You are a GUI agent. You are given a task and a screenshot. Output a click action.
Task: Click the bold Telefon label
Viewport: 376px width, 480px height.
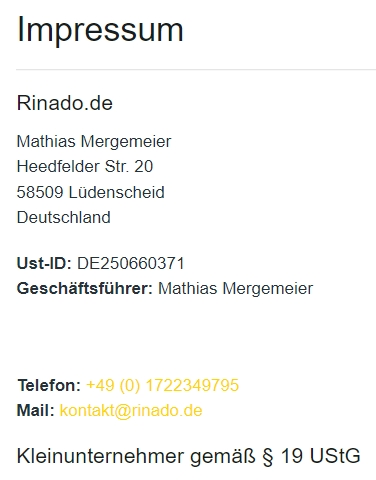49,386
